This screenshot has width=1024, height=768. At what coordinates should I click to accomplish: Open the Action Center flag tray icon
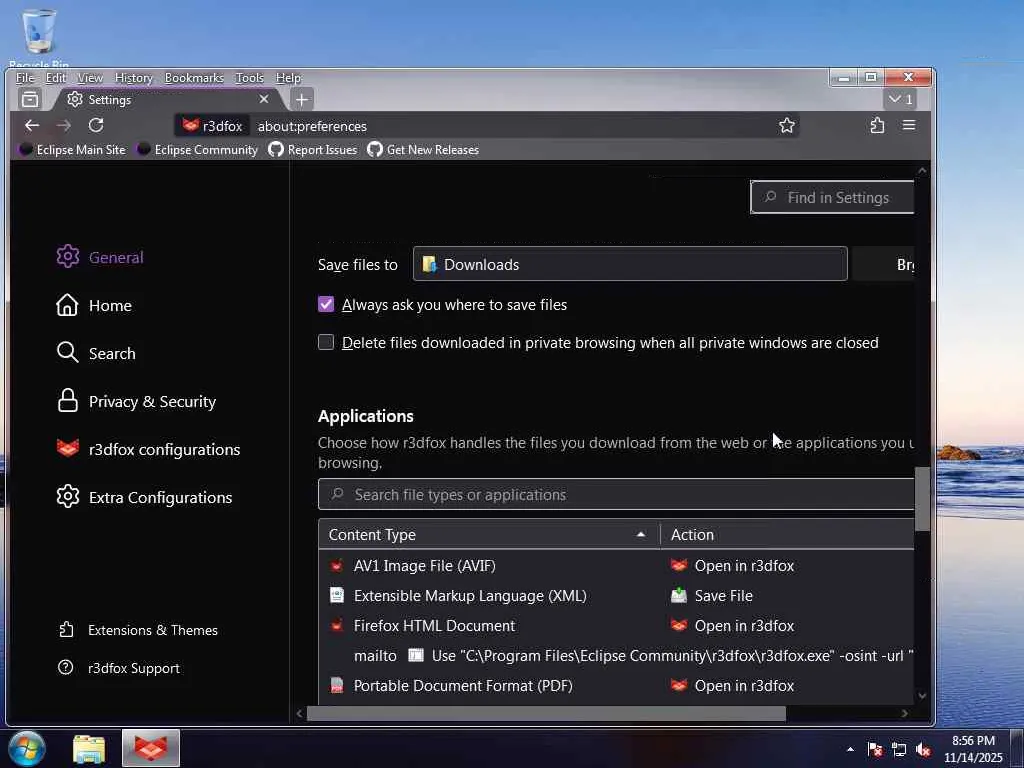(x=875, y=750)
